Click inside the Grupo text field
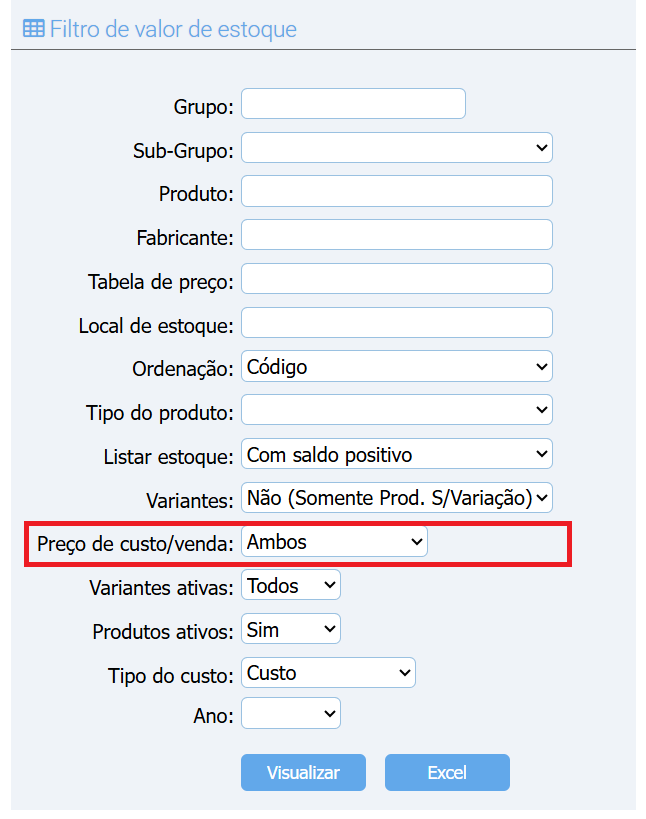The image size is (646, 819). 352,103
